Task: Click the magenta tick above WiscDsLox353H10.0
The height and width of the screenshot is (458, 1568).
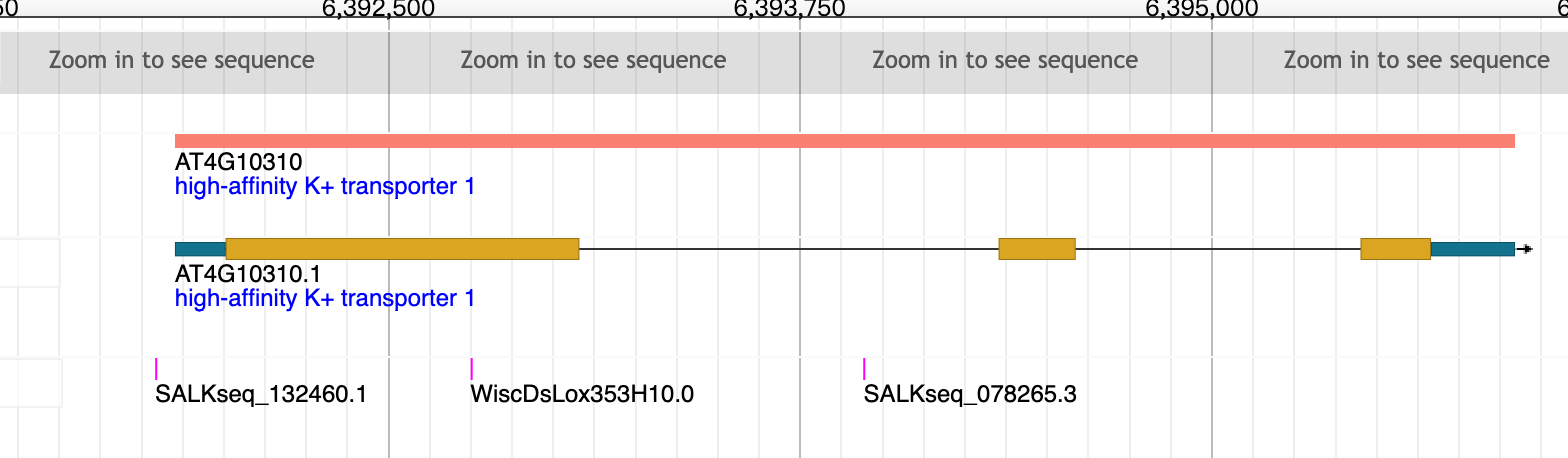Action: tap(472, 368)
